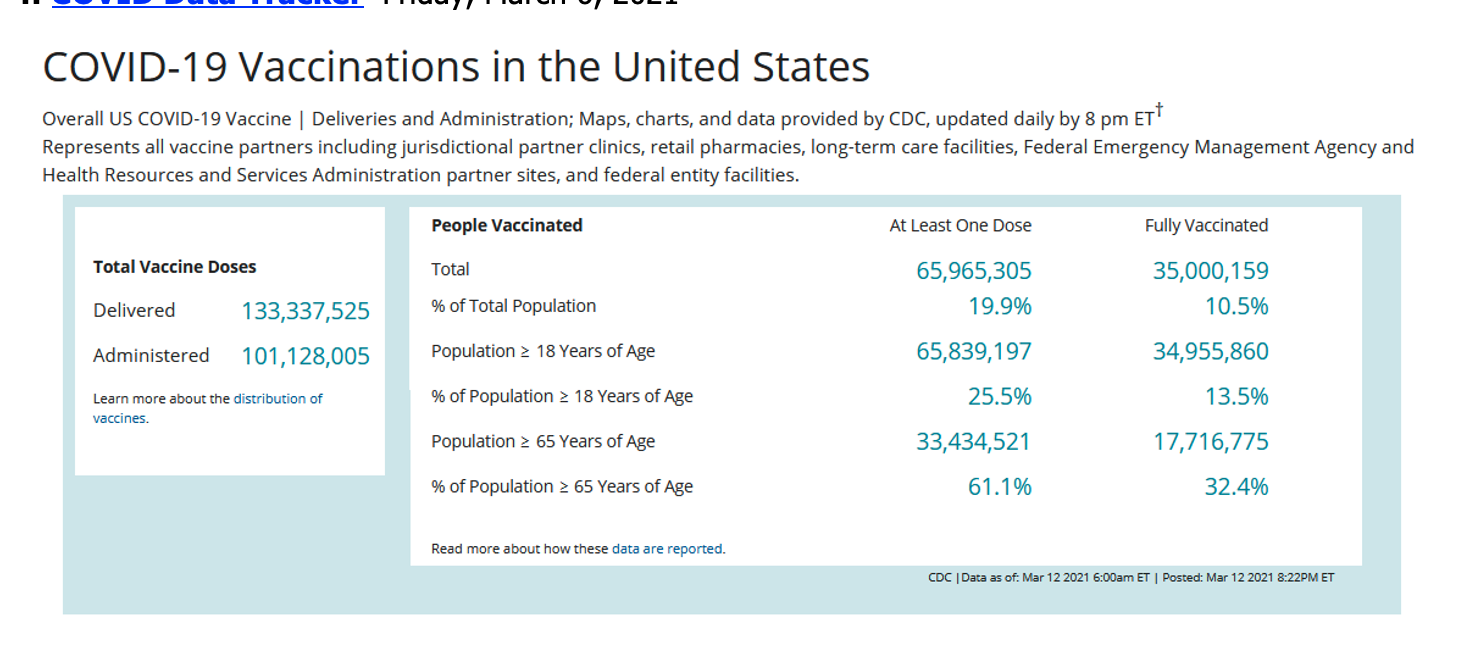1480x648 pixels.
Task: Select total fully vaccinated value 35,000,159
Action: 1210,271
